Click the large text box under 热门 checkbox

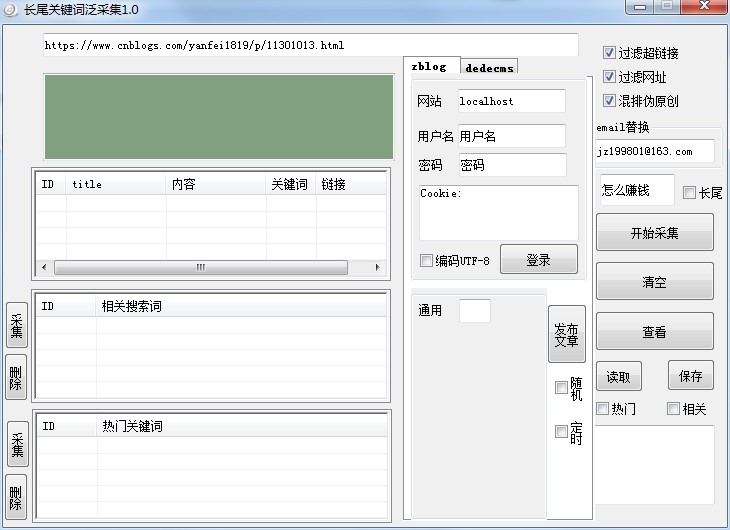[655, 464]
